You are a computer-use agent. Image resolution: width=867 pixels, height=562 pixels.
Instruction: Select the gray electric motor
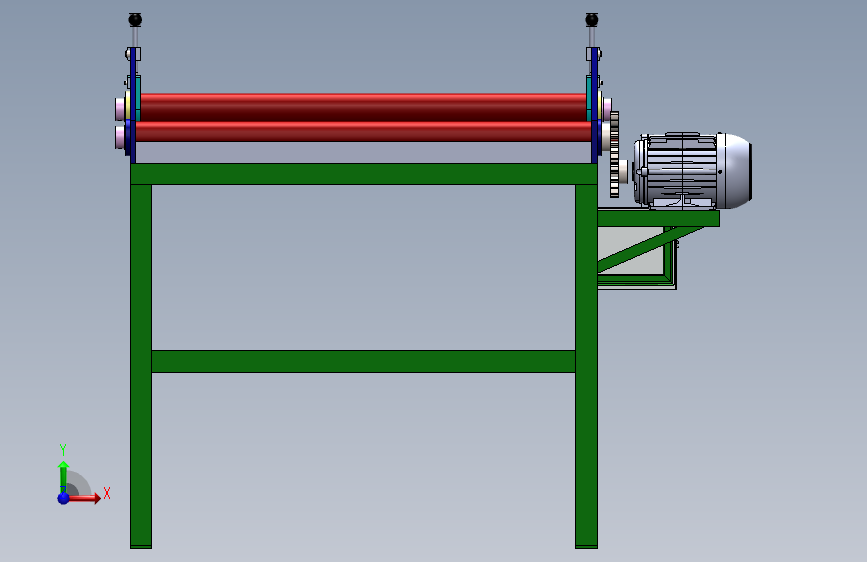692,170
